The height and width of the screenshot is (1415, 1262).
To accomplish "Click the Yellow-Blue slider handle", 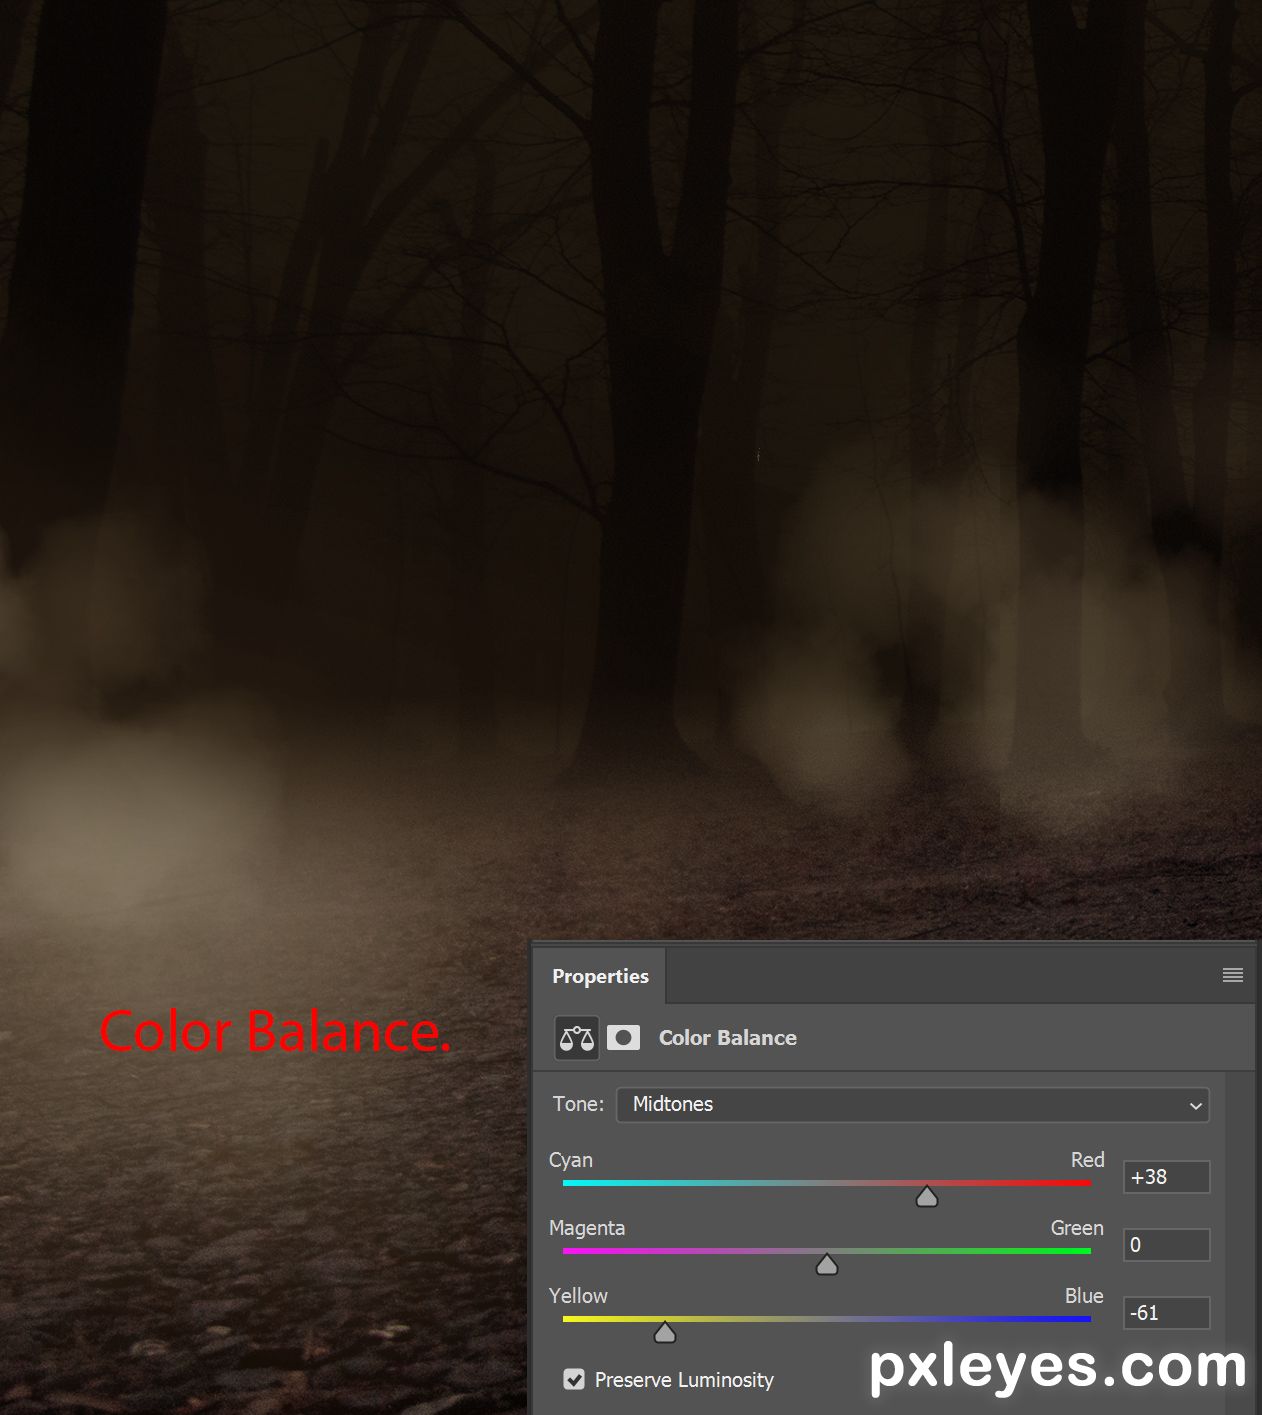I will tap(665, 1332).
